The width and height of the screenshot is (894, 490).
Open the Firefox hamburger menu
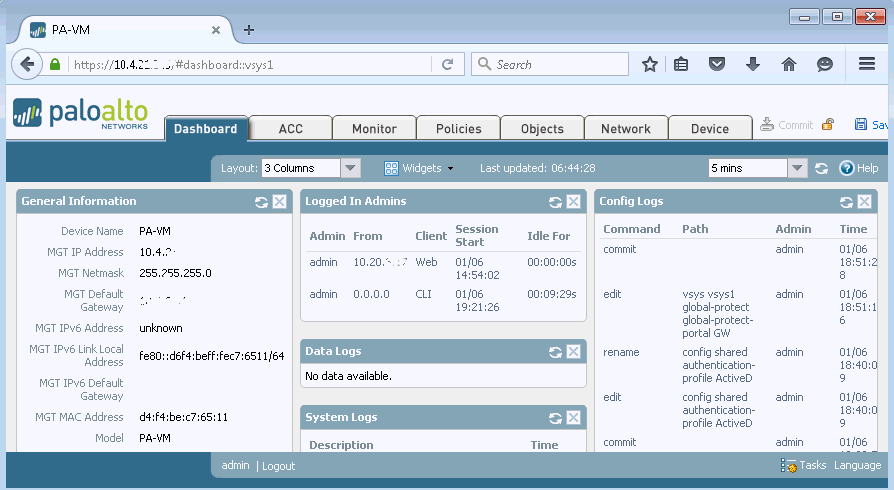[867, 64]
